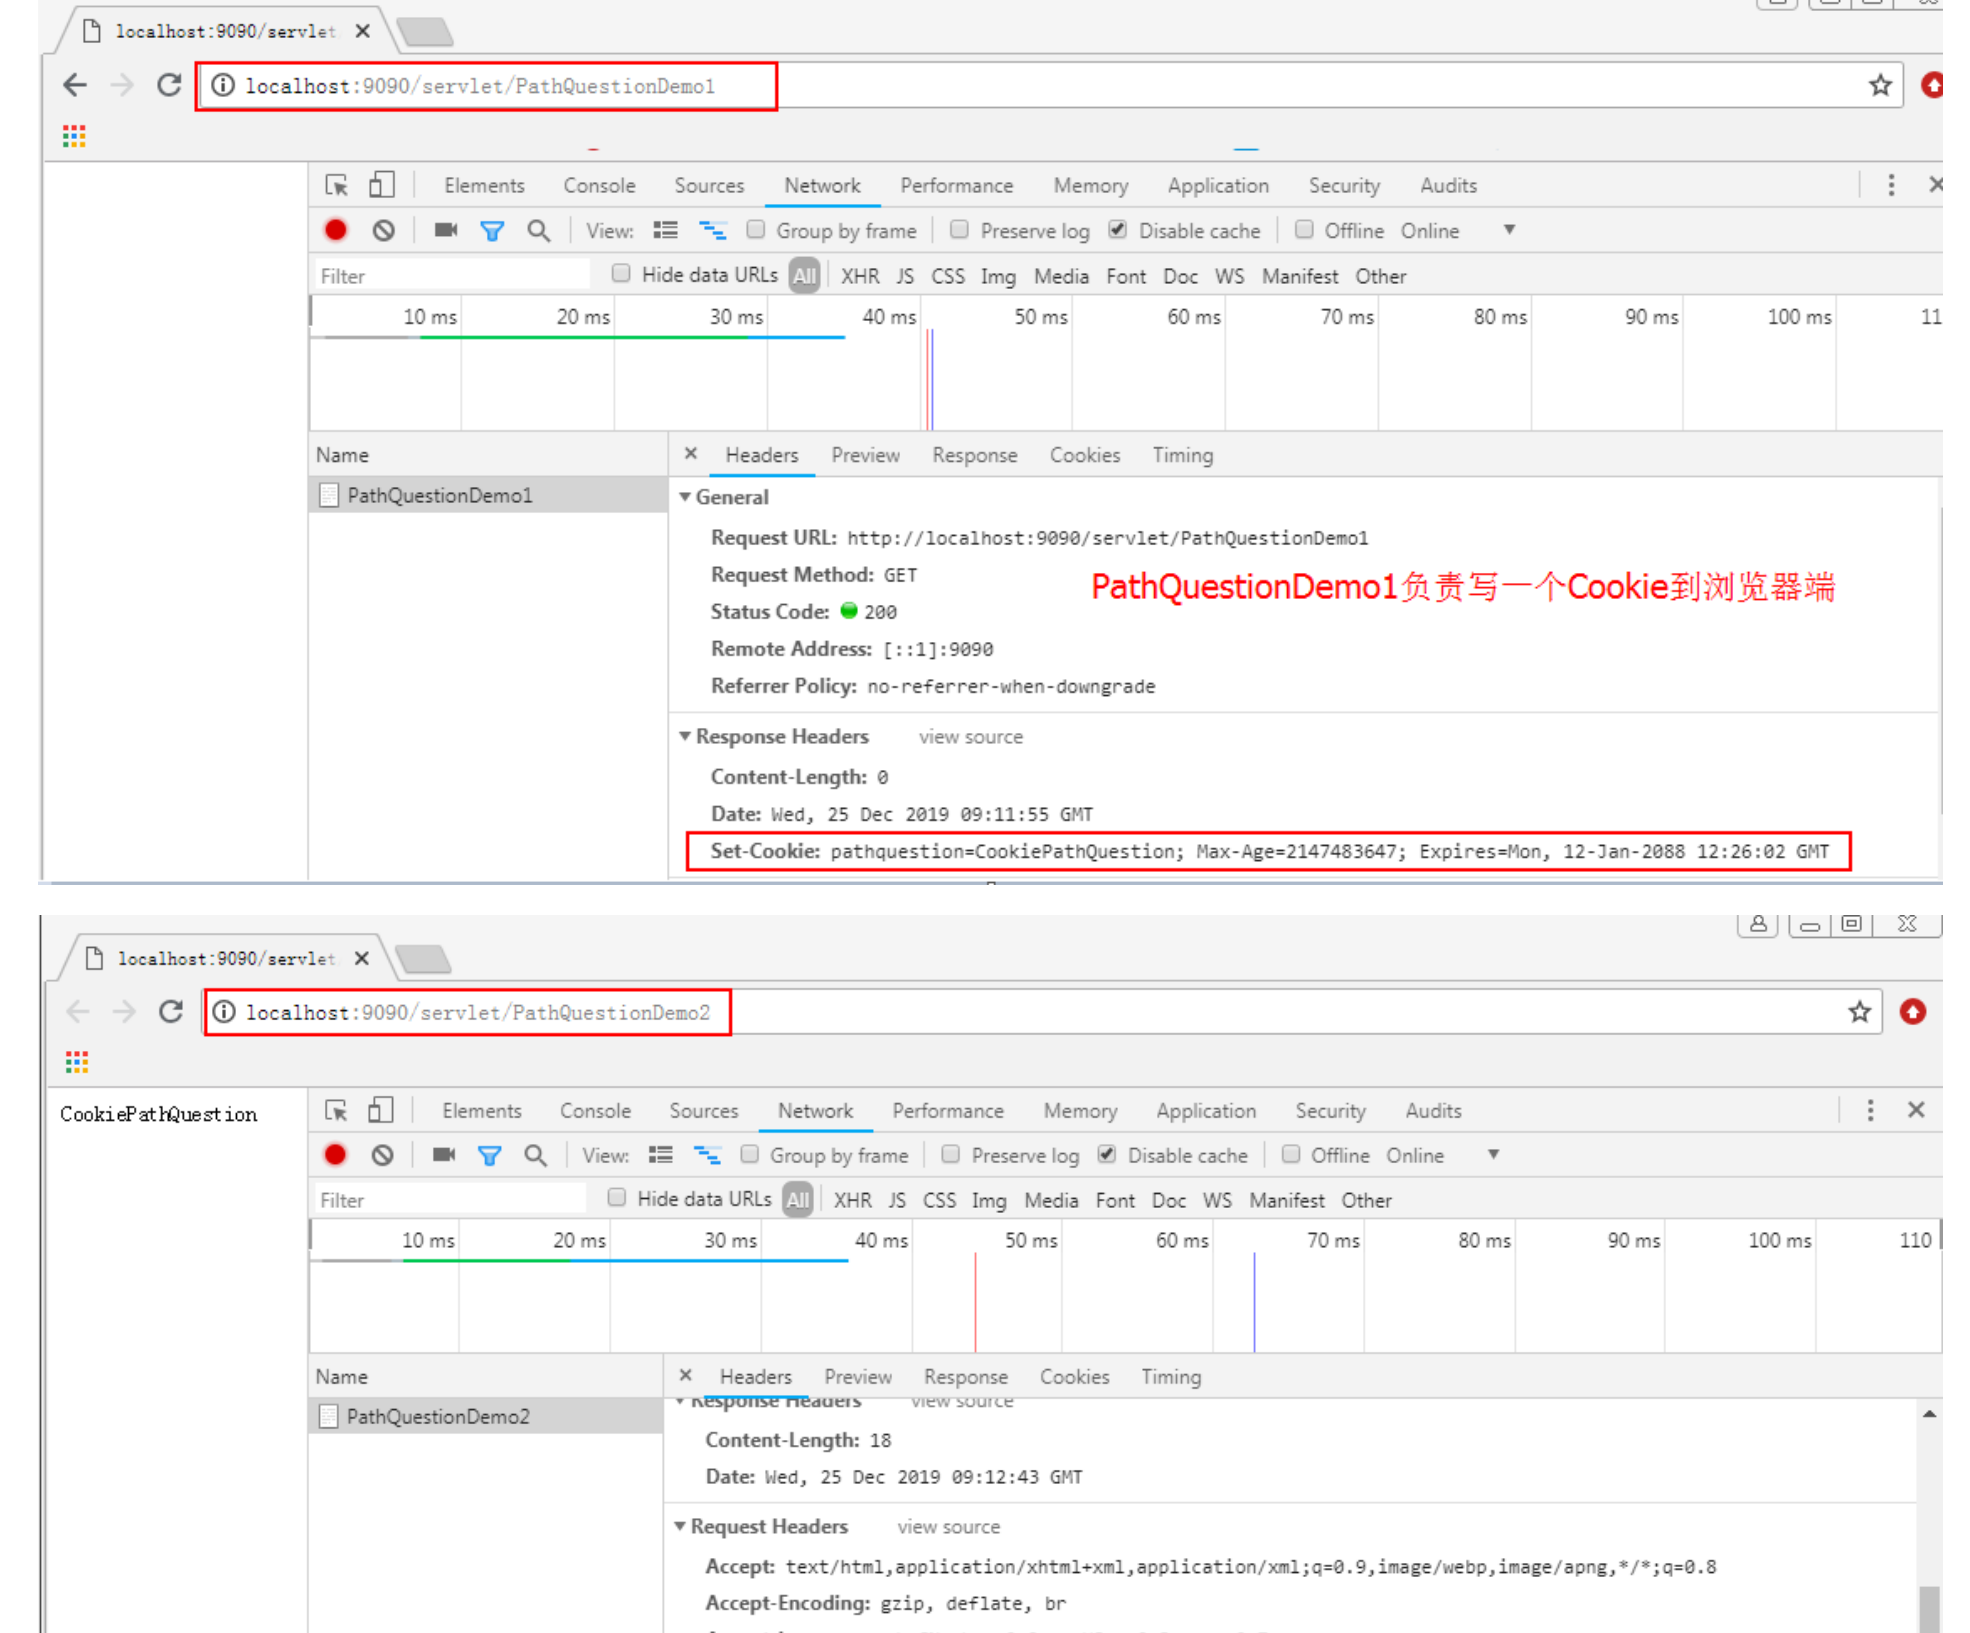Switch to Console tab in top DevTools
This screenshot has width=1970, height=1633.
tap(599, 186)
